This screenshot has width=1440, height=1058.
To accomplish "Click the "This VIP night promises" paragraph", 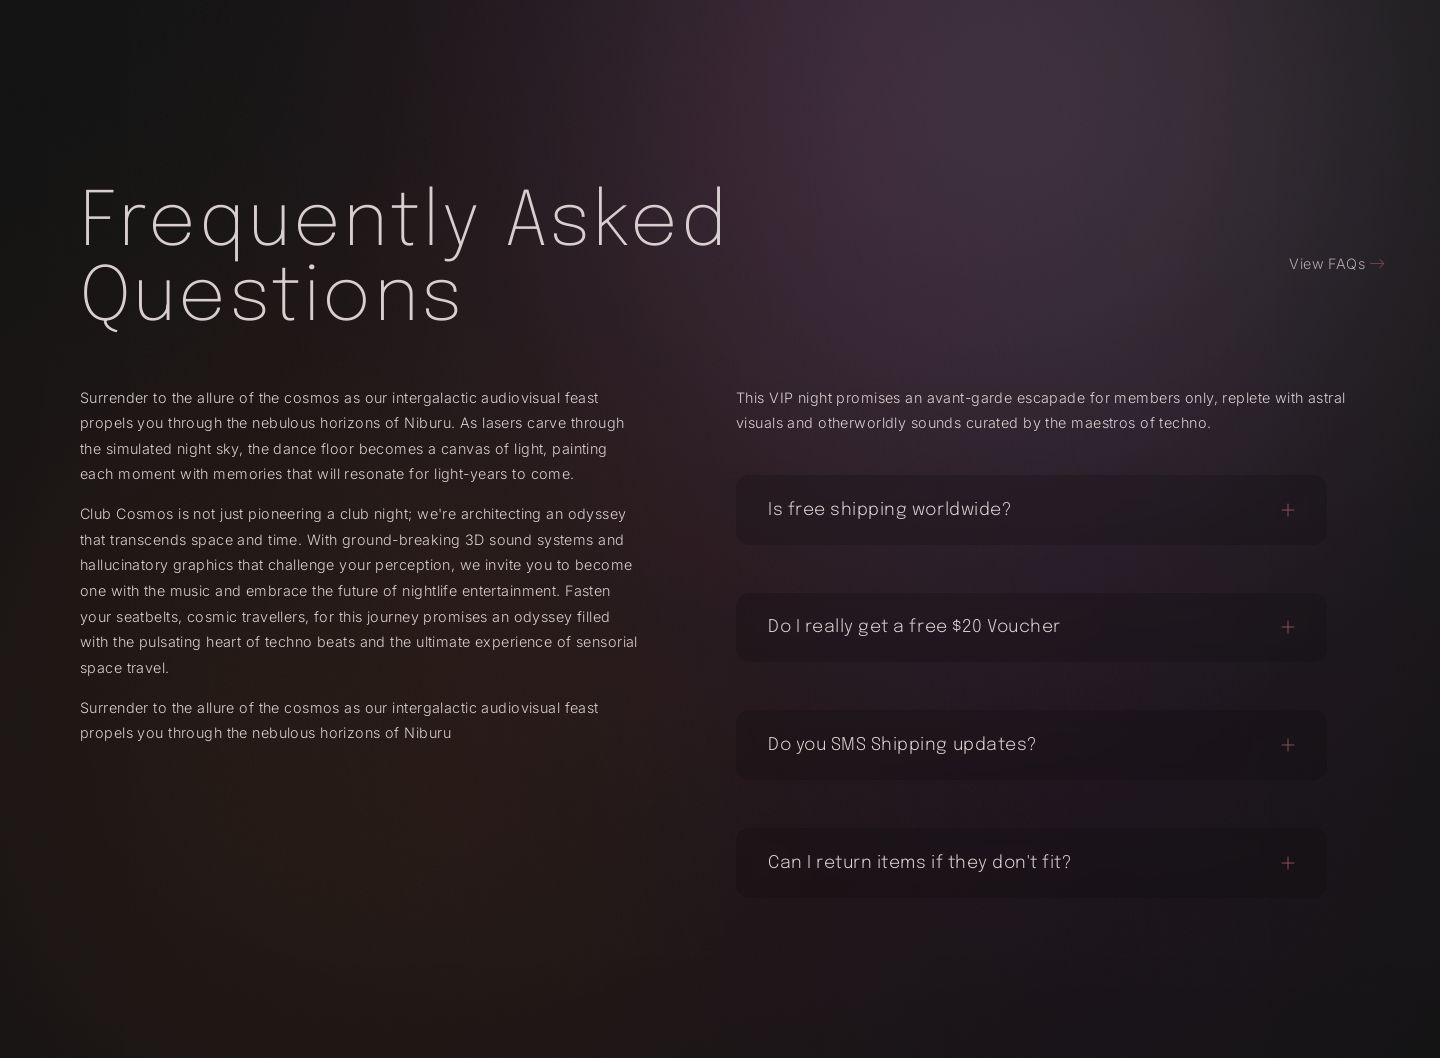I will (x=1040, y=410).
